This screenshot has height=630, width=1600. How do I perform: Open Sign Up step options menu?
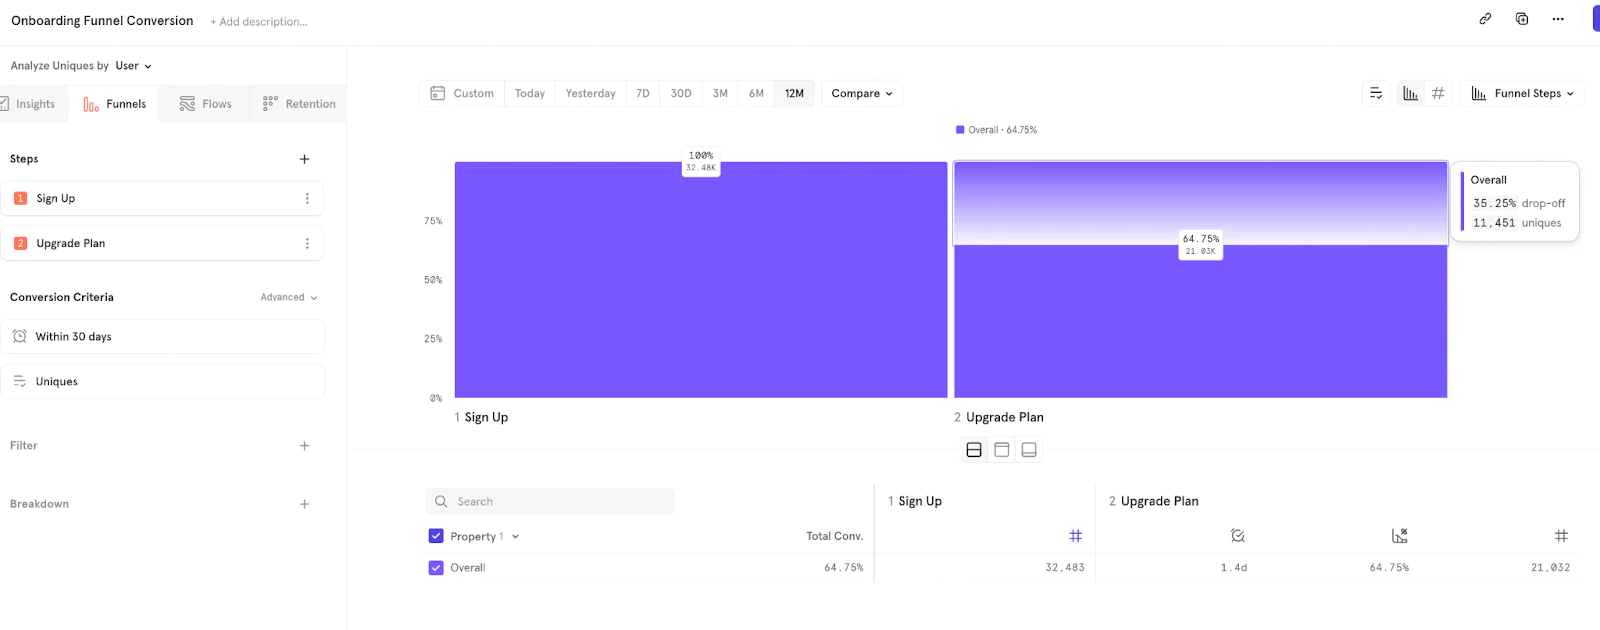click(x=307, y=199)
